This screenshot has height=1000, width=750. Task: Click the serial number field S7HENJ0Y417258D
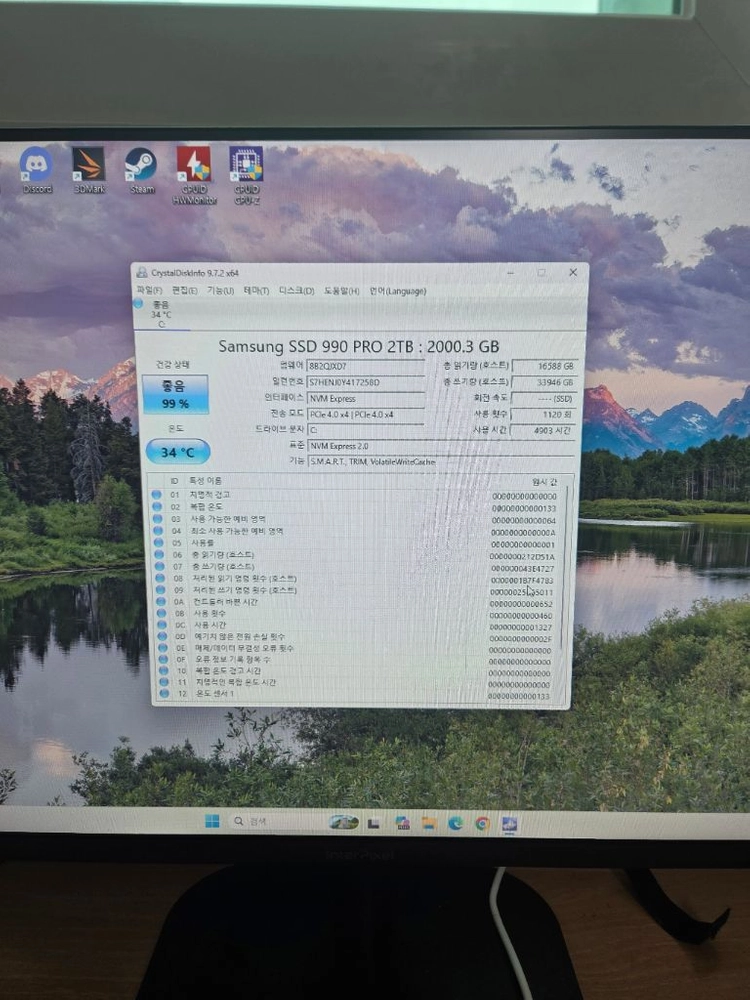(366, 382)
